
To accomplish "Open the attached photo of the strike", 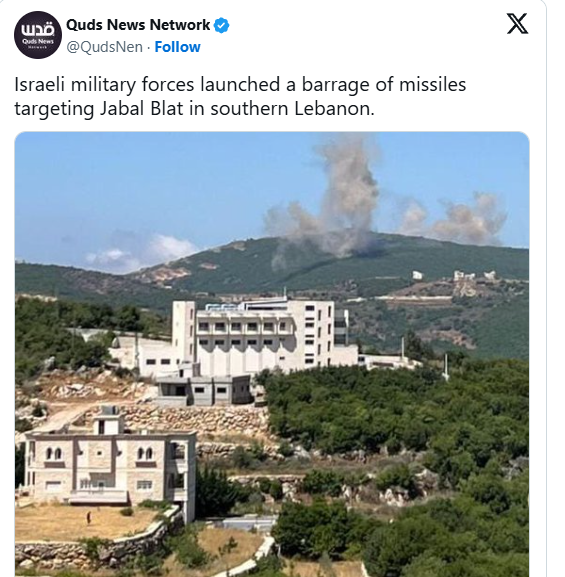I will (x=272, y=354).
